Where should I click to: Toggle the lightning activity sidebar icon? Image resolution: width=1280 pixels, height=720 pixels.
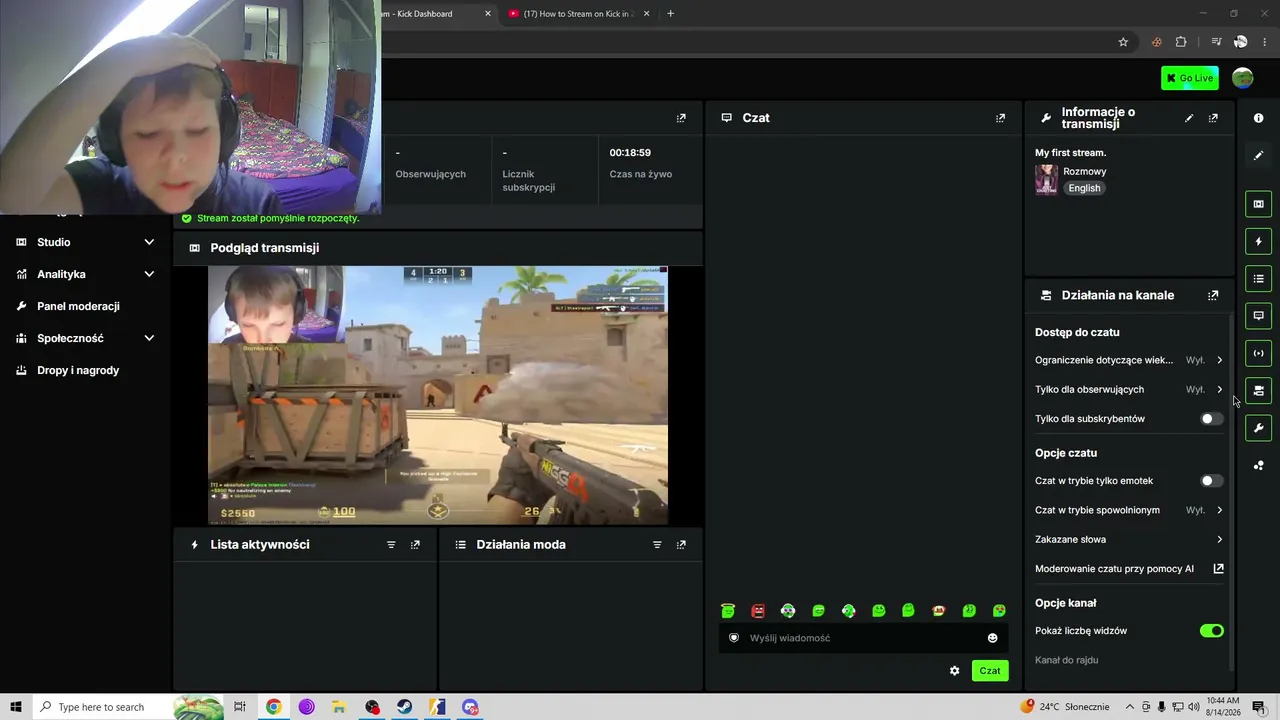coord(1258,241)
